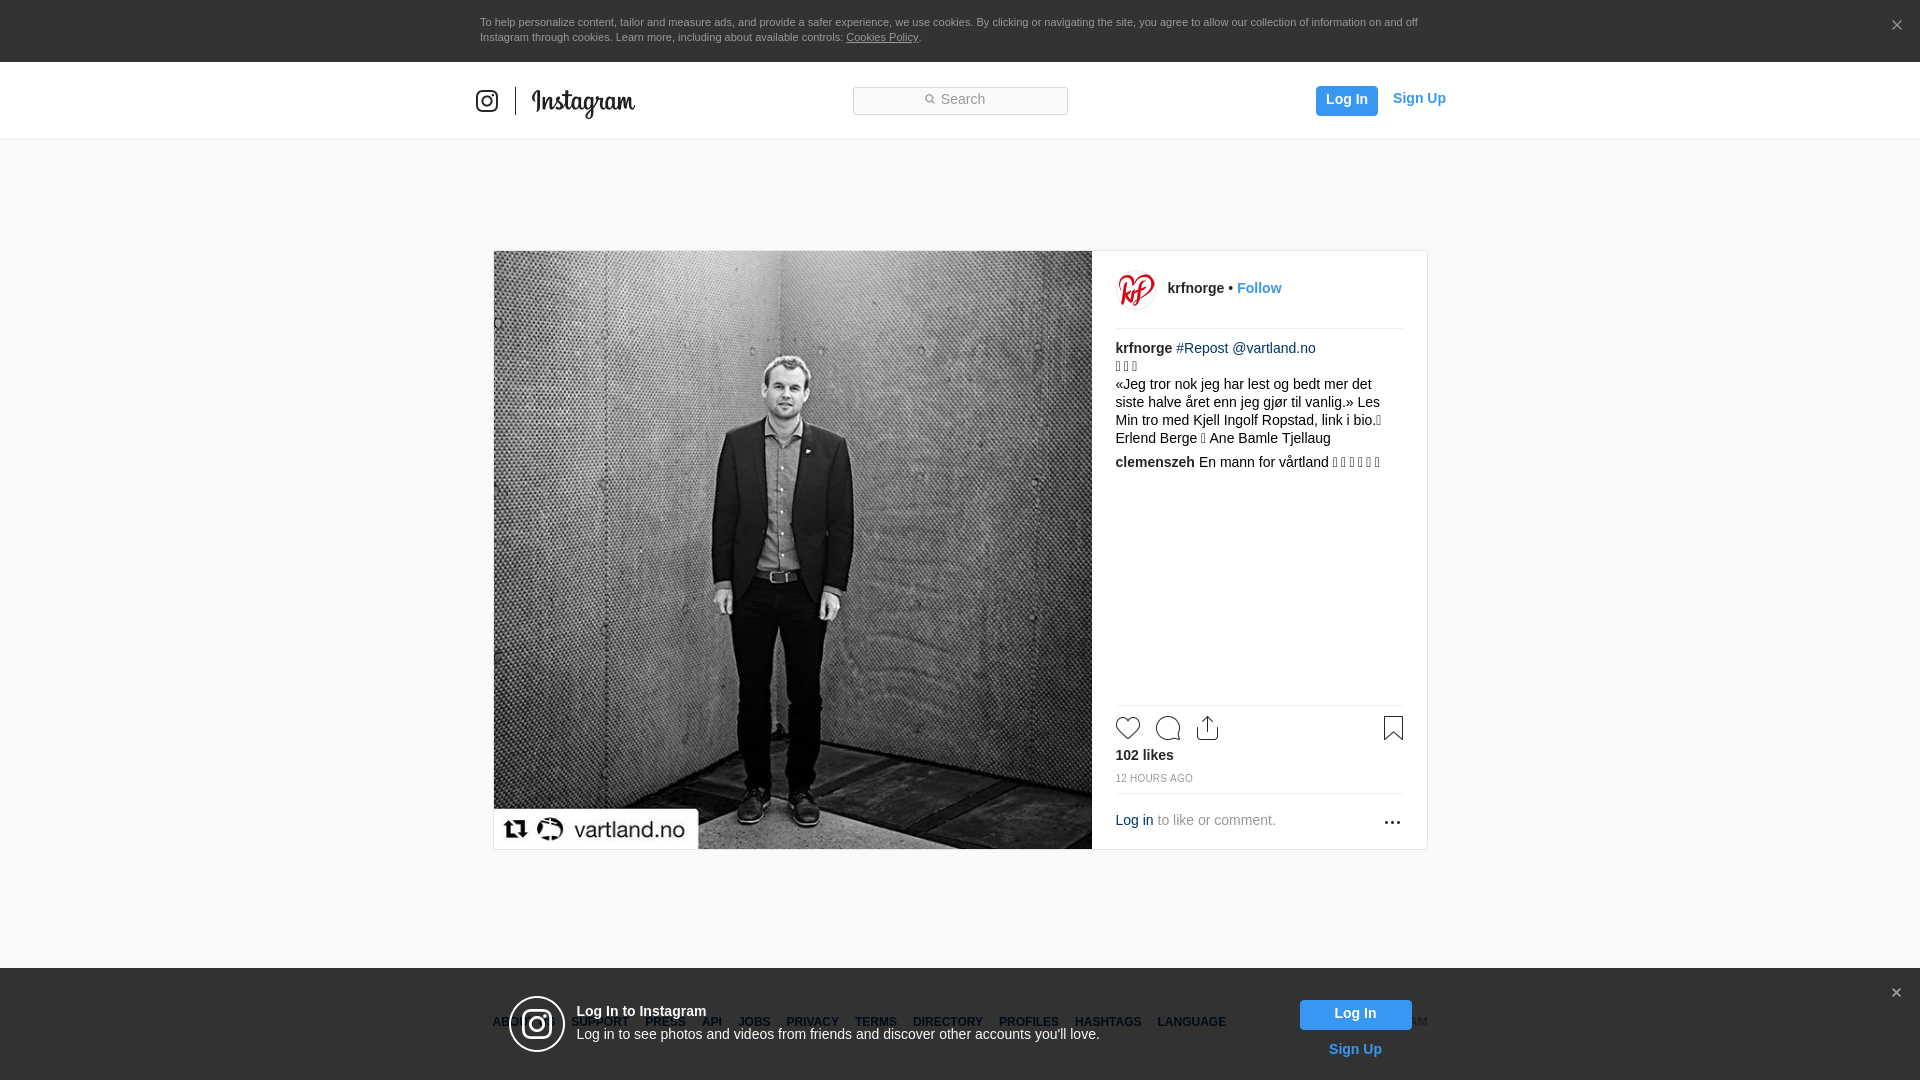This screenshot has height=1080, width=1920.
Task: Click the black and white post photo
Action: (x=793, y=550)
